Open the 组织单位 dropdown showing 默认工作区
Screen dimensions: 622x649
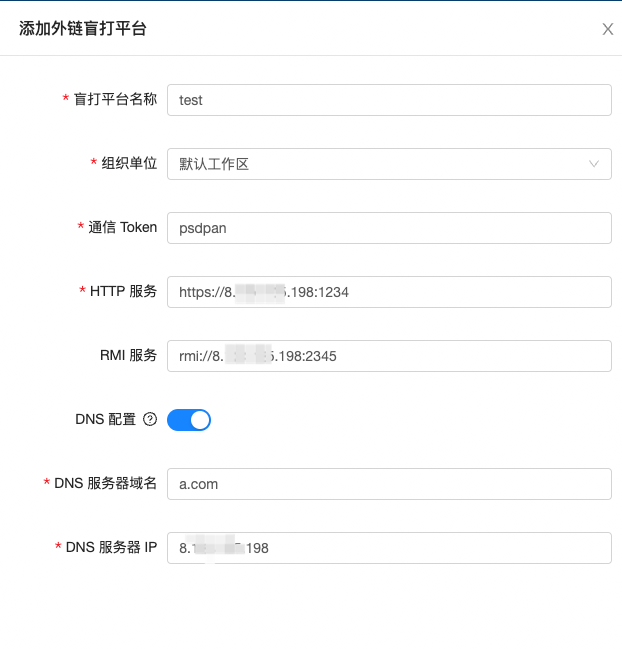coord(380,164)
